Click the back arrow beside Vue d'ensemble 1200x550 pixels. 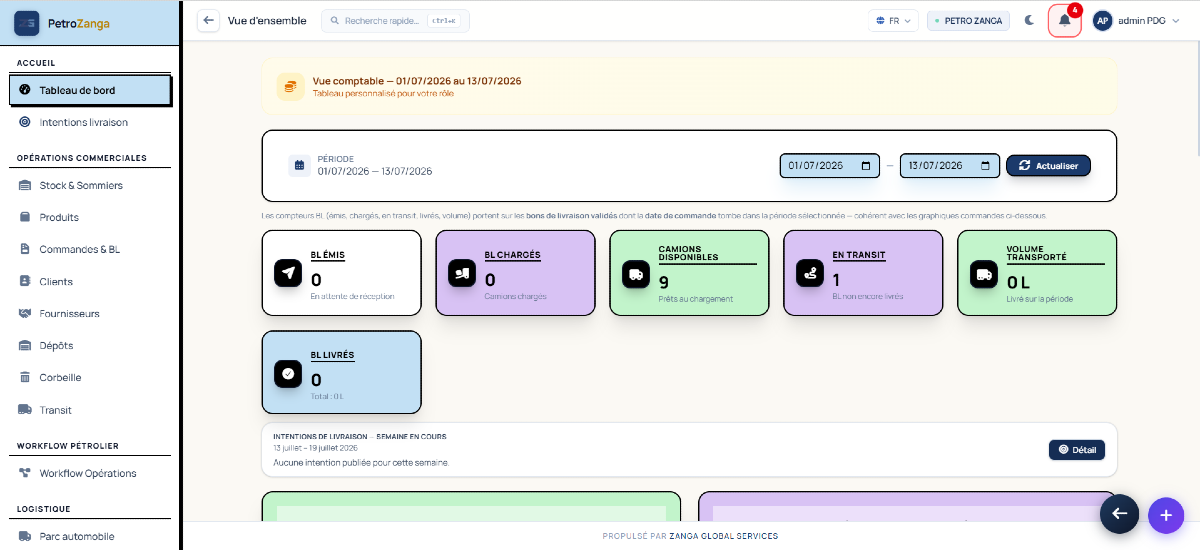pos(208,21)
